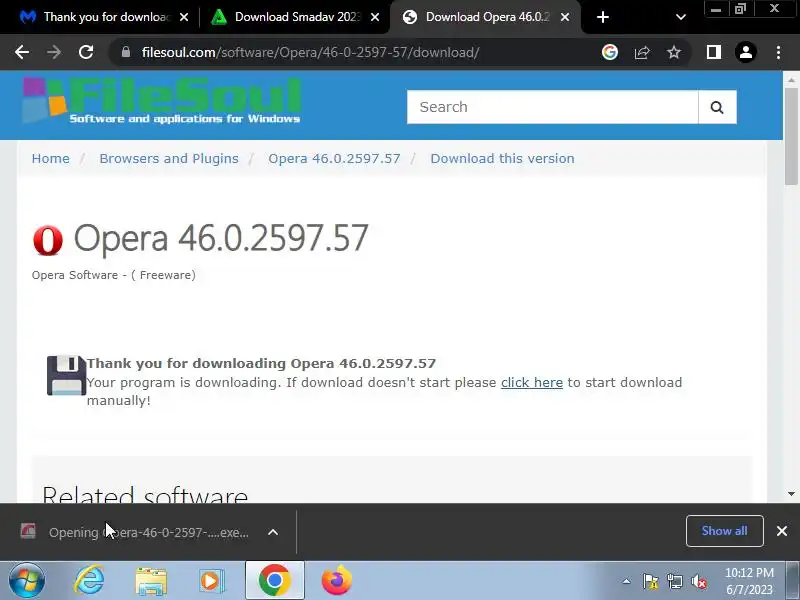
Task: Launch Internet Explorer from taskbar
Action: [x=89, y=581]
